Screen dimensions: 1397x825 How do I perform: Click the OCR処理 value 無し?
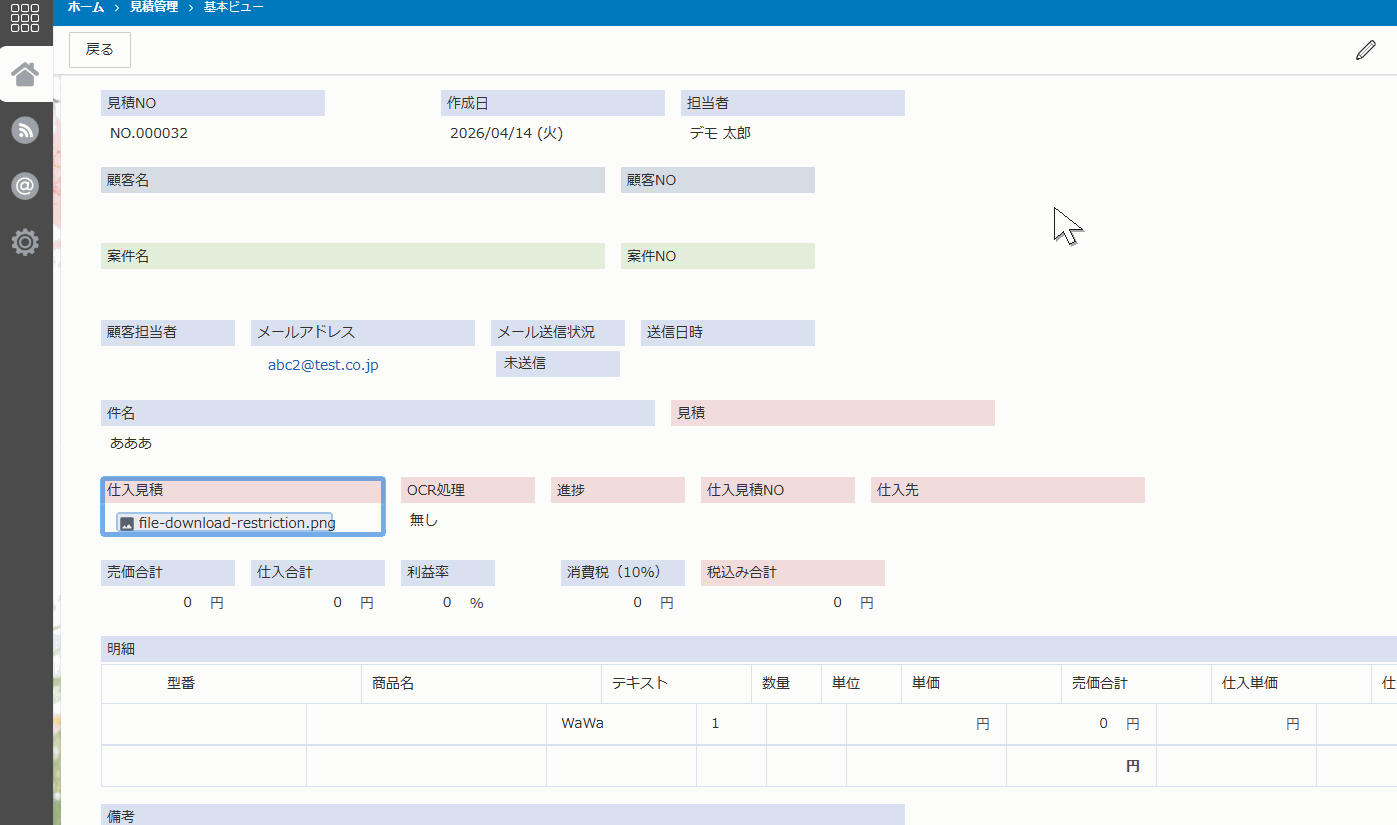click(424, 520)
